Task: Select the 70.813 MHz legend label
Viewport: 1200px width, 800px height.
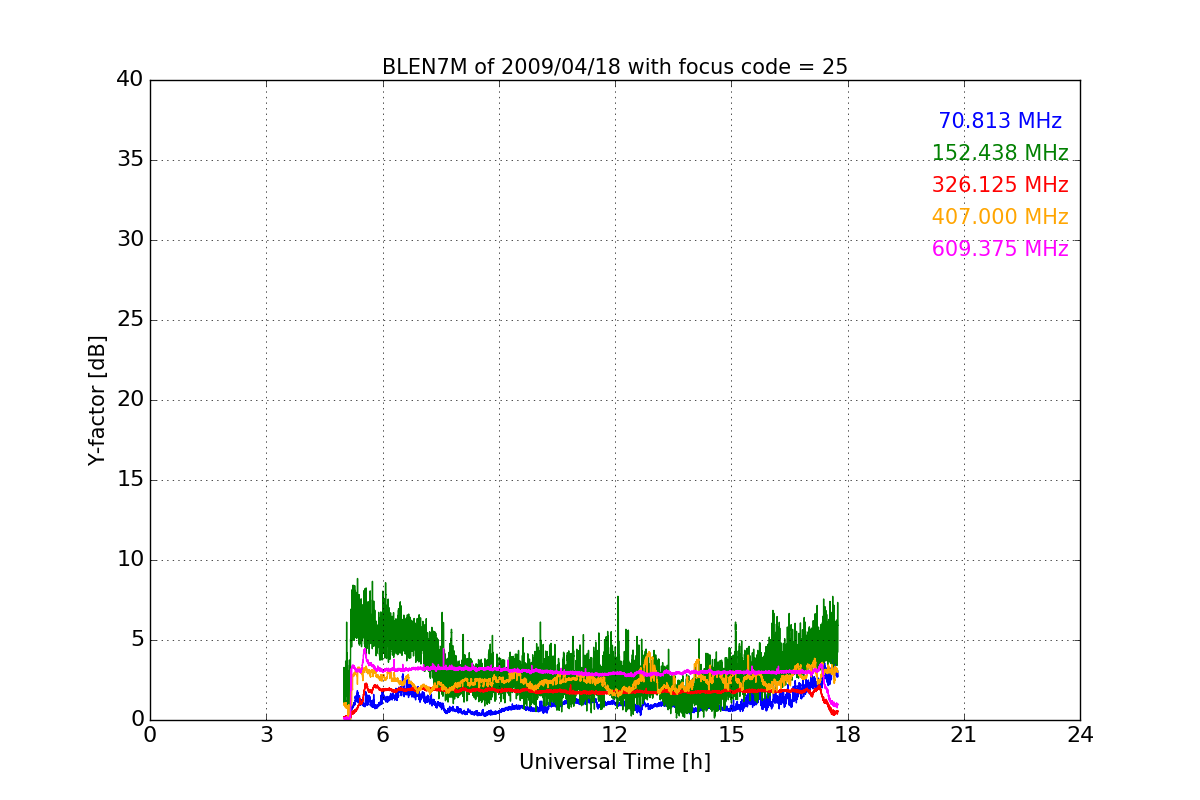Action: pos(1000,121)
